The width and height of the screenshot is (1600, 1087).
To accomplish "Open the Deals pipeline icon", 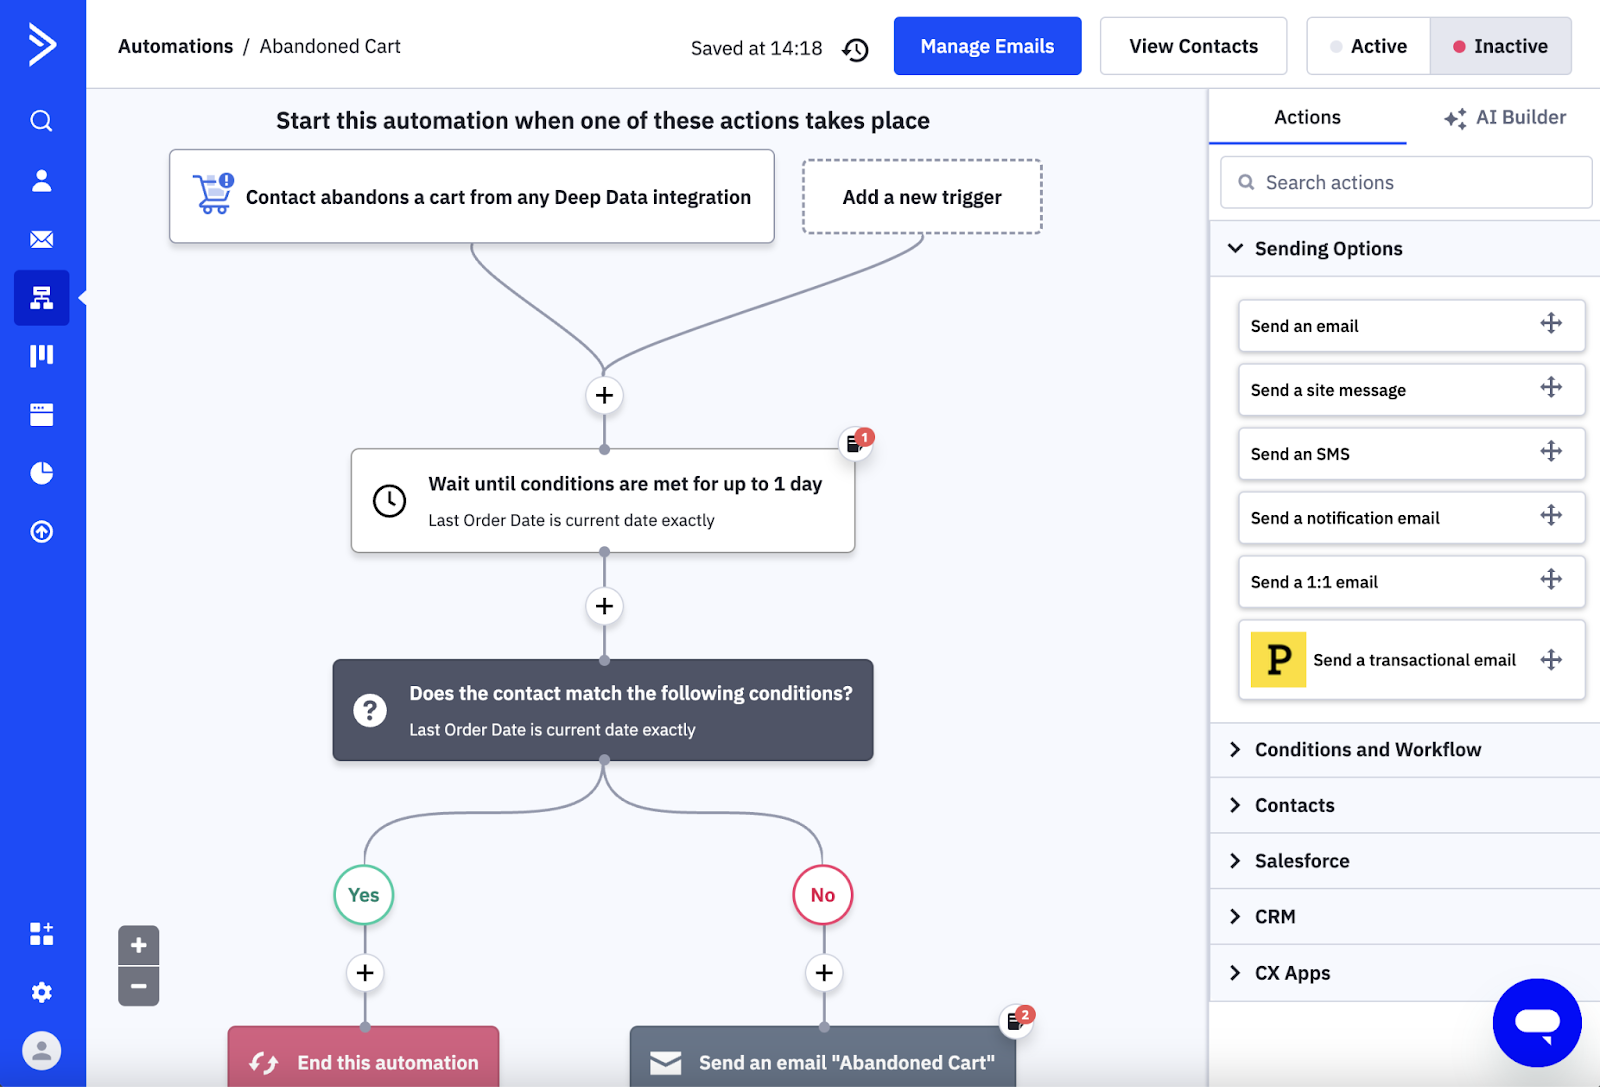I will tap(41, 356).
